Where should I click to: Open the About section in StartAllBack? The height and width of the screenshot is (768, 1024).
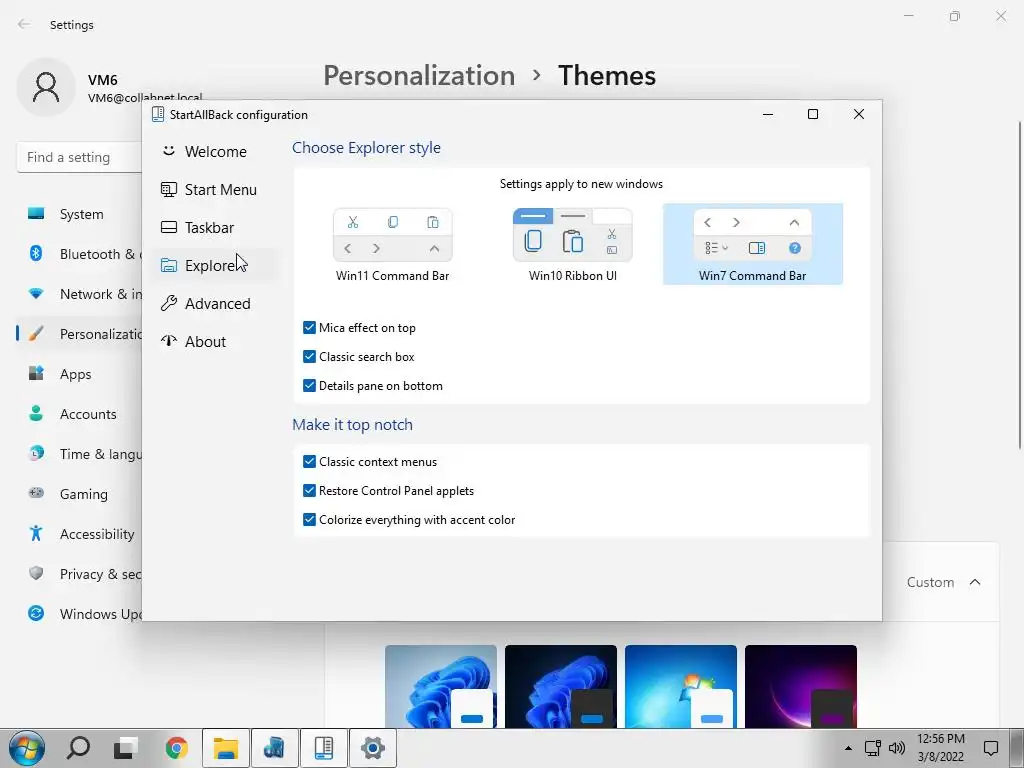click(x=215, y=342)
